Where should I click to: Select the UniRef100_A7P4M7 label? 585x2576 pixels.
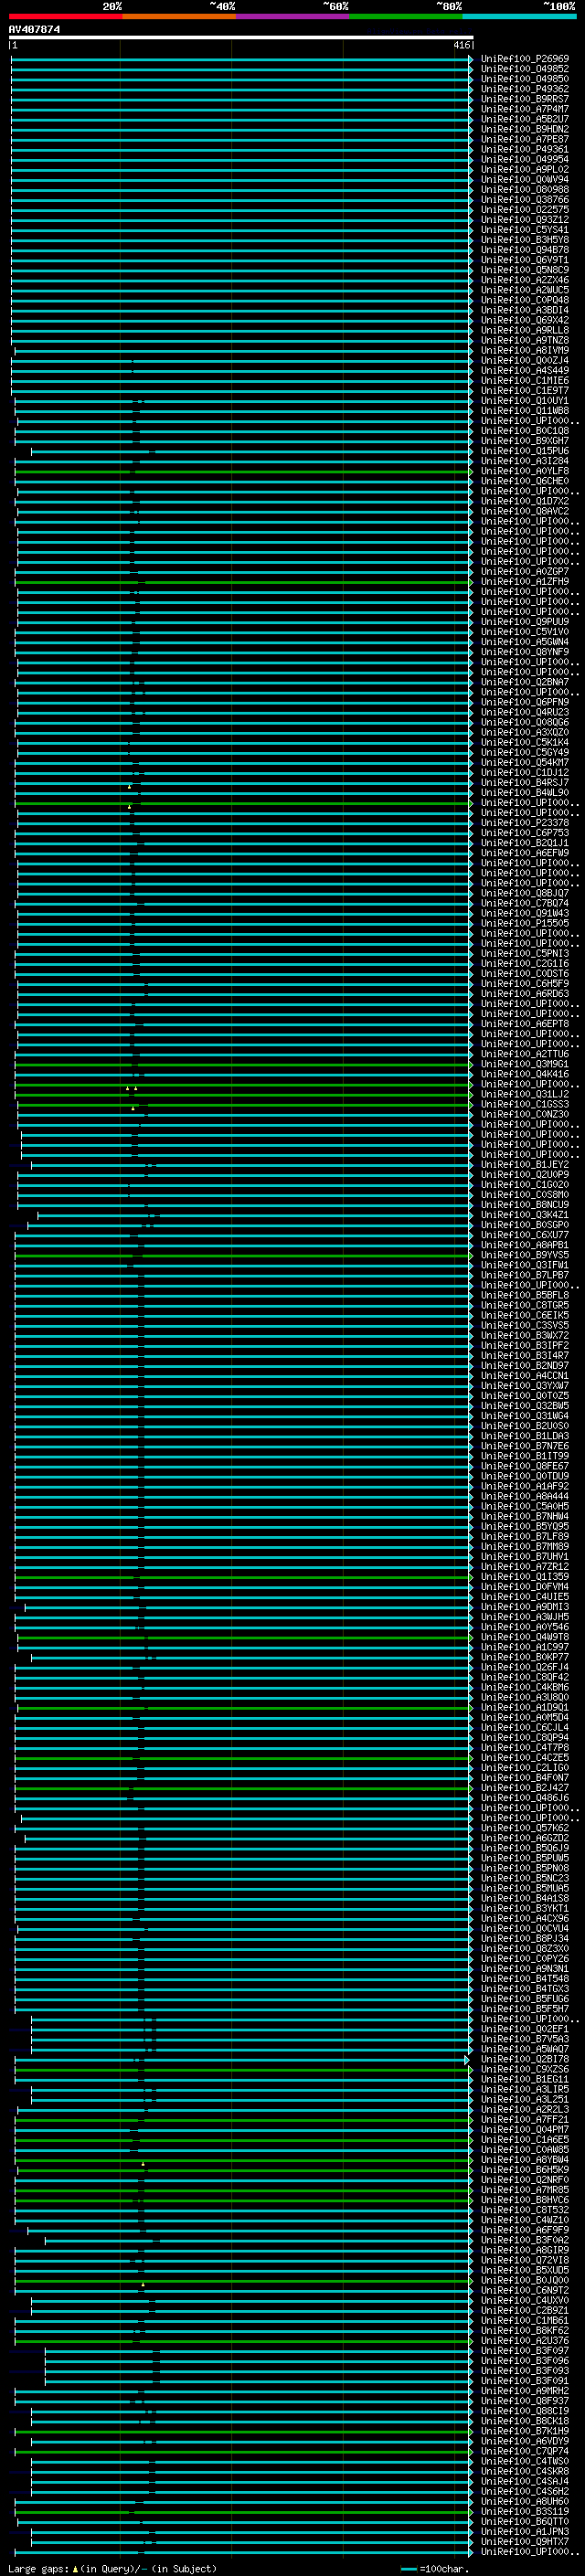[x=524, y=109]
